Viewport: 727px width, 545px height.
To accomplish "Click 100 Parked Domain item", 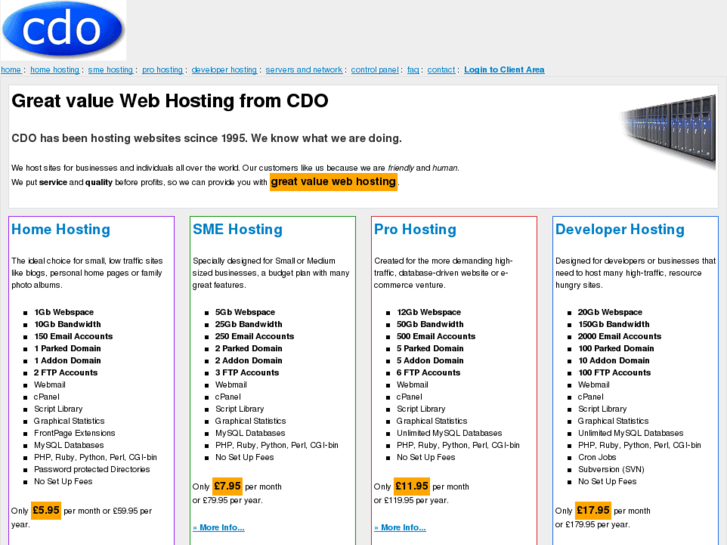I will click(x=616, y=348).
